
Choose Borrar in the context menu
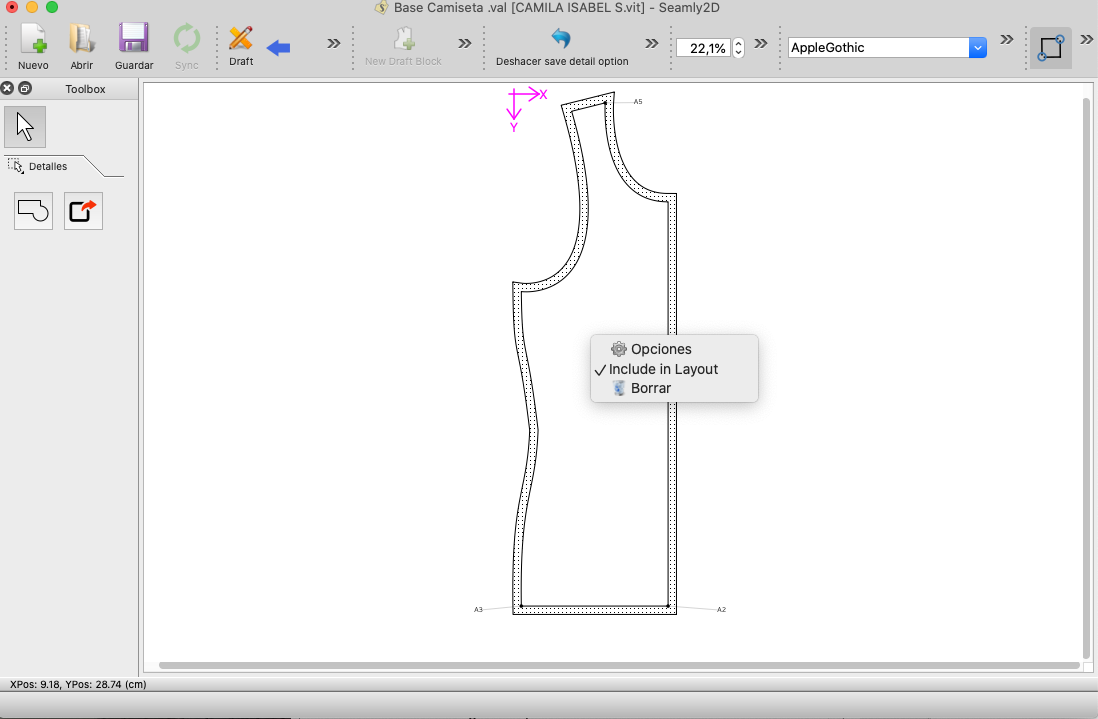[x=650, y=388]
